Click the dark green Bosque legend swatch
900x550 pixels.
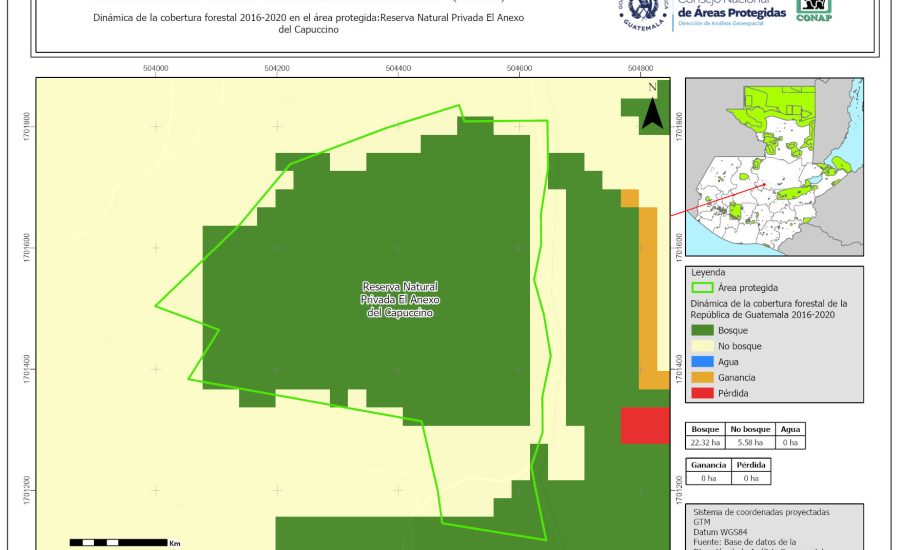pos(703,330)
